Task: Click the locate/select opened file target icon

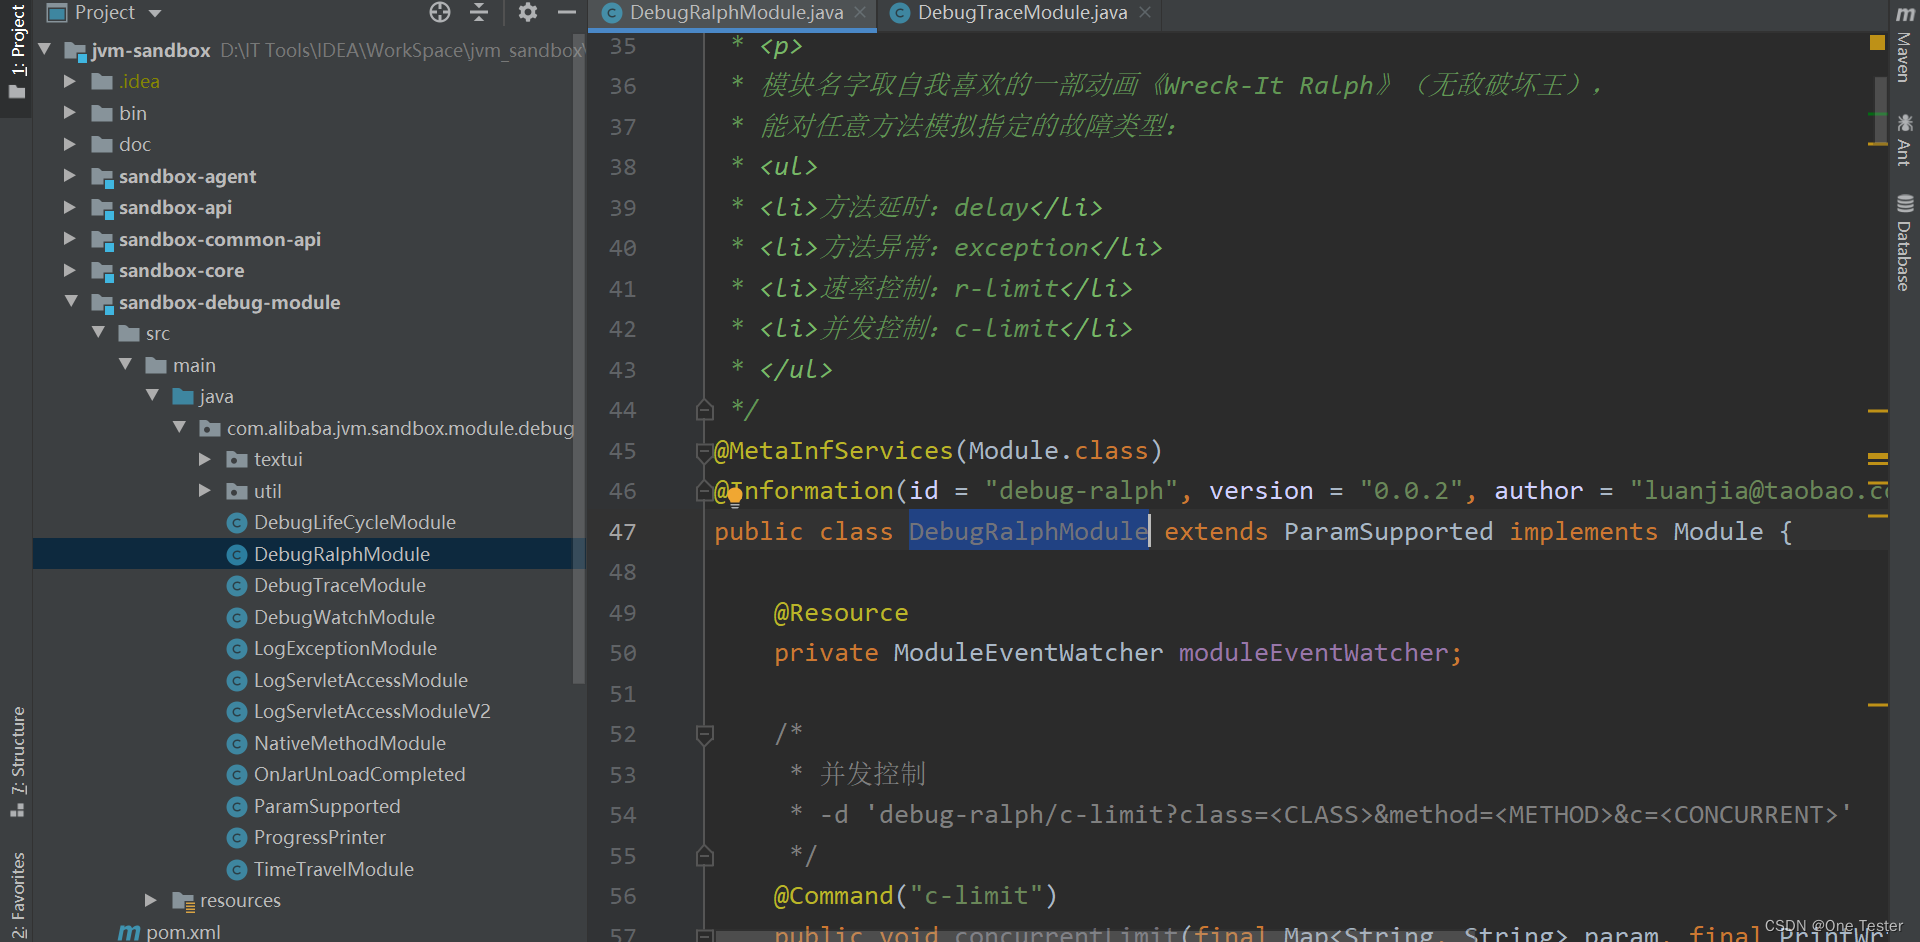Action: [440, 12]
